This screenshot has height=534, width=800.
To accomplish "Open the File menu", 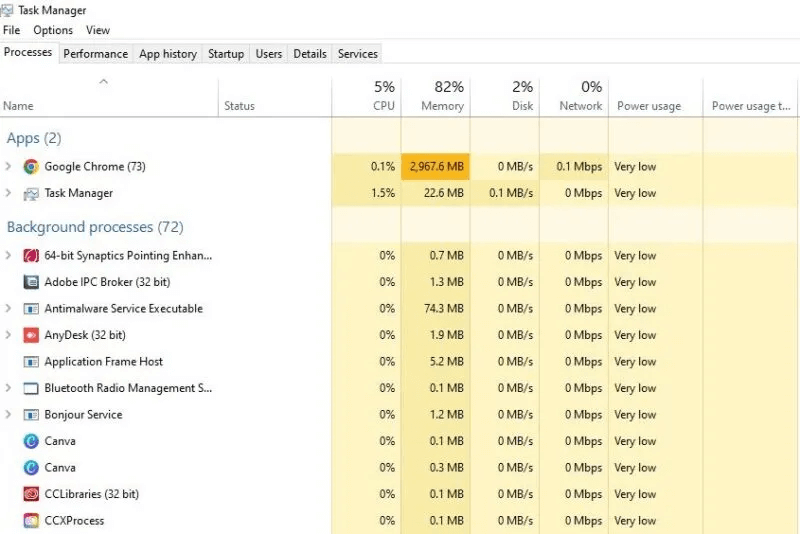I will pos(11,30).
